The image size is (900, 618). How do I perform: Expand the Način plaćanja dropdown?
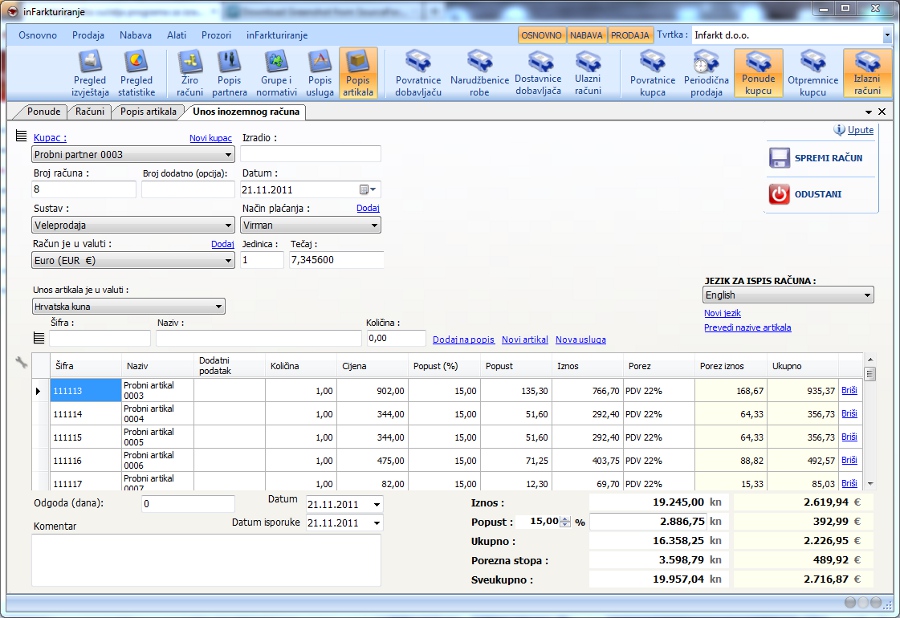[374, 225]
